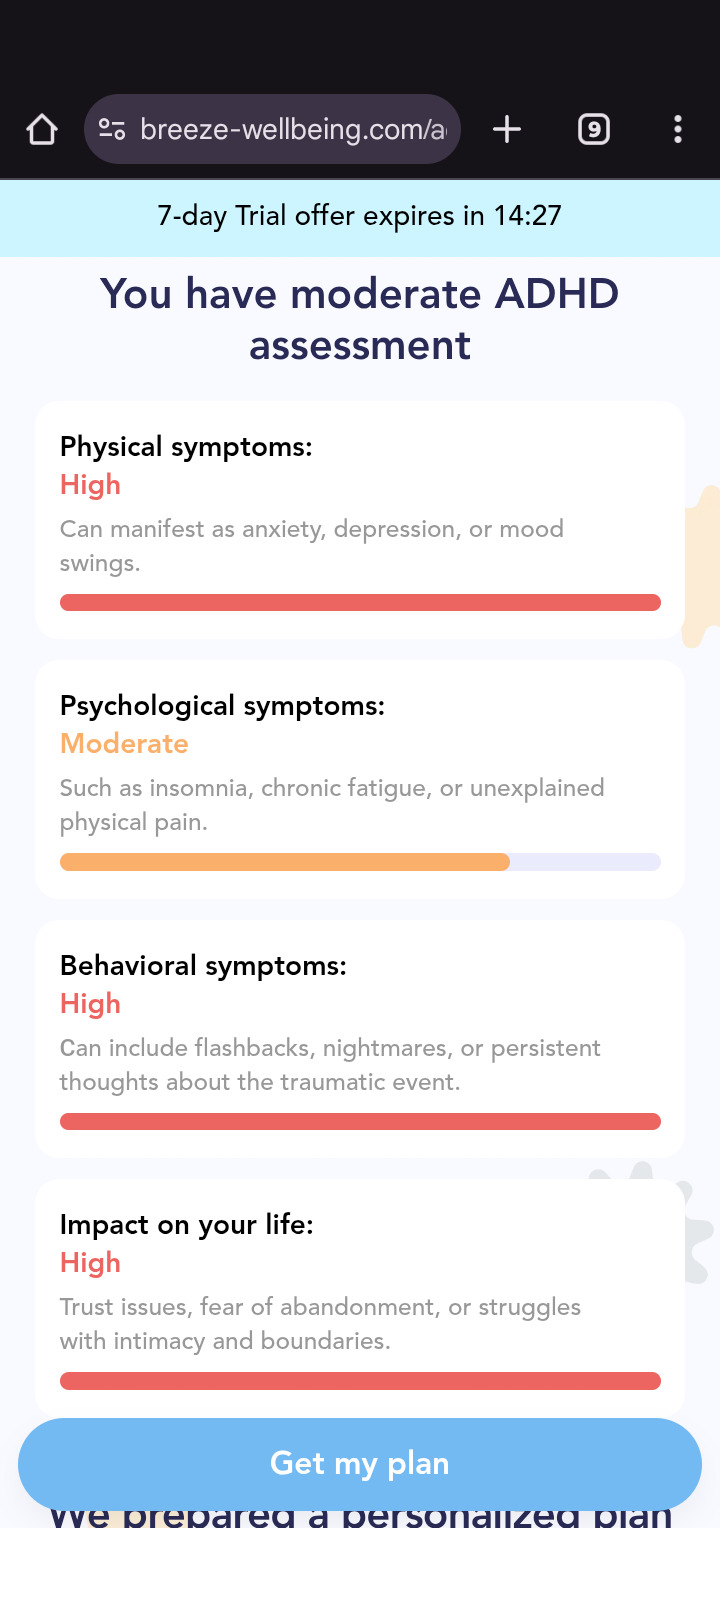Click the Behavioral symptoms red progress bar
Viewport: 720px width, 1612px height.
pos(360,1121)
